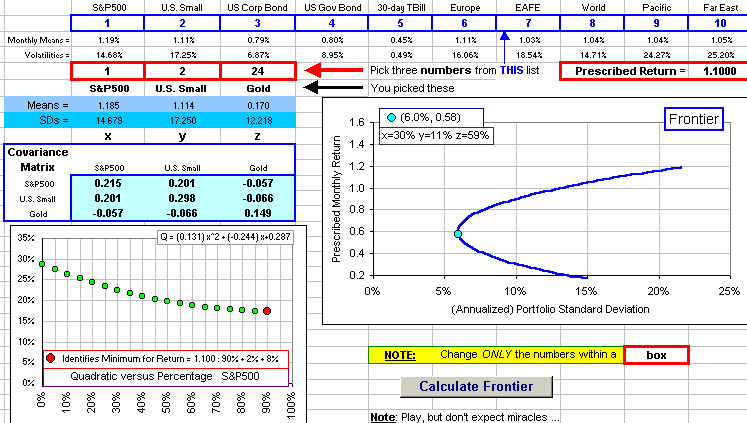This screenshot has height=423, width=747.
Task: Click asset number 4 under US Gov Bond
Action: (x=332, y=23)
